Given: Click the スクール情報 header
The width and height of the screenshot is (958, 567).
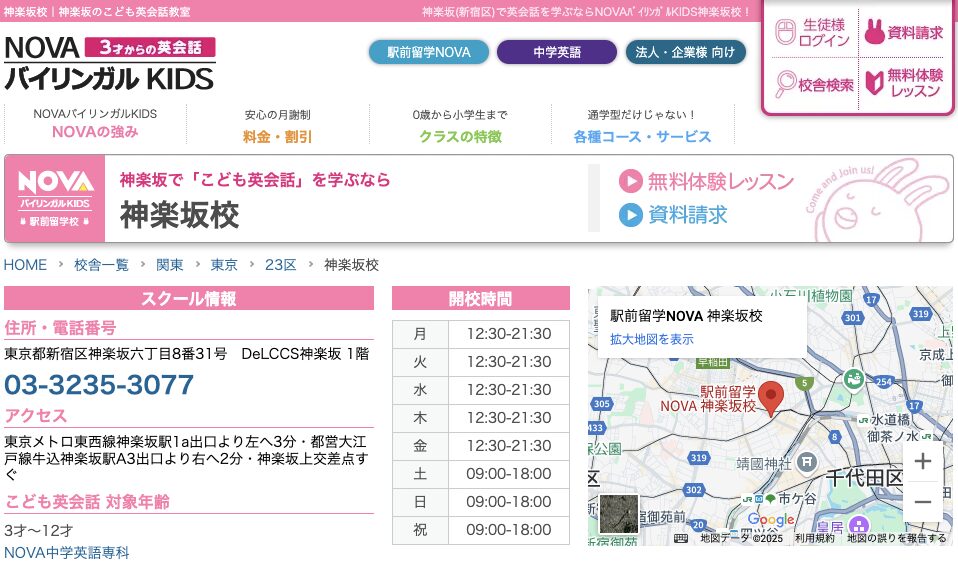Looking at the screenshot, I should click(x=189, y=299).
